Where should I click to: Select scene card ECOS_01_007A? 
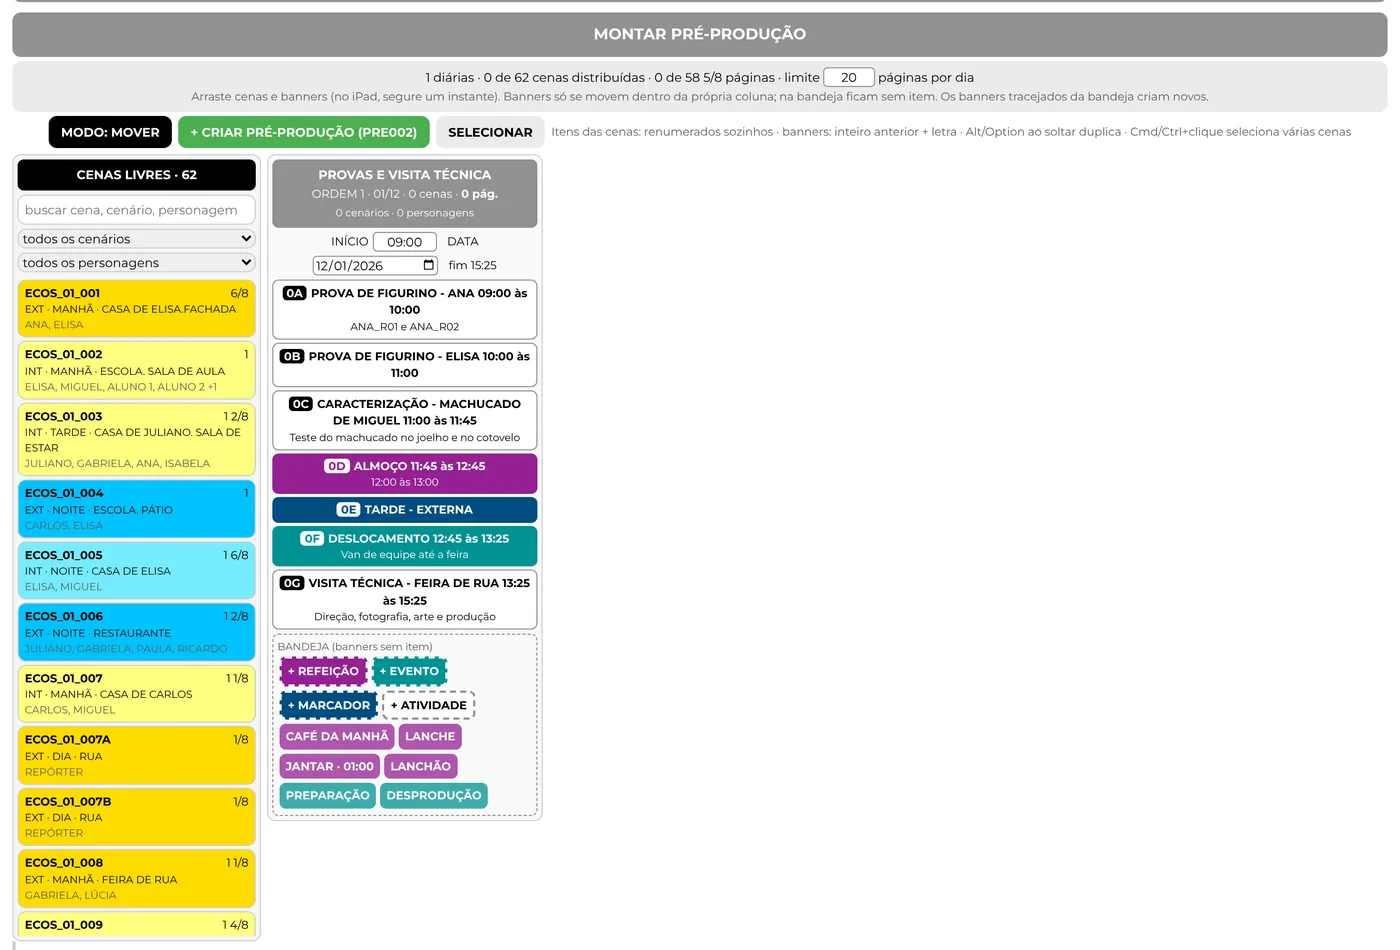(136, 755)
